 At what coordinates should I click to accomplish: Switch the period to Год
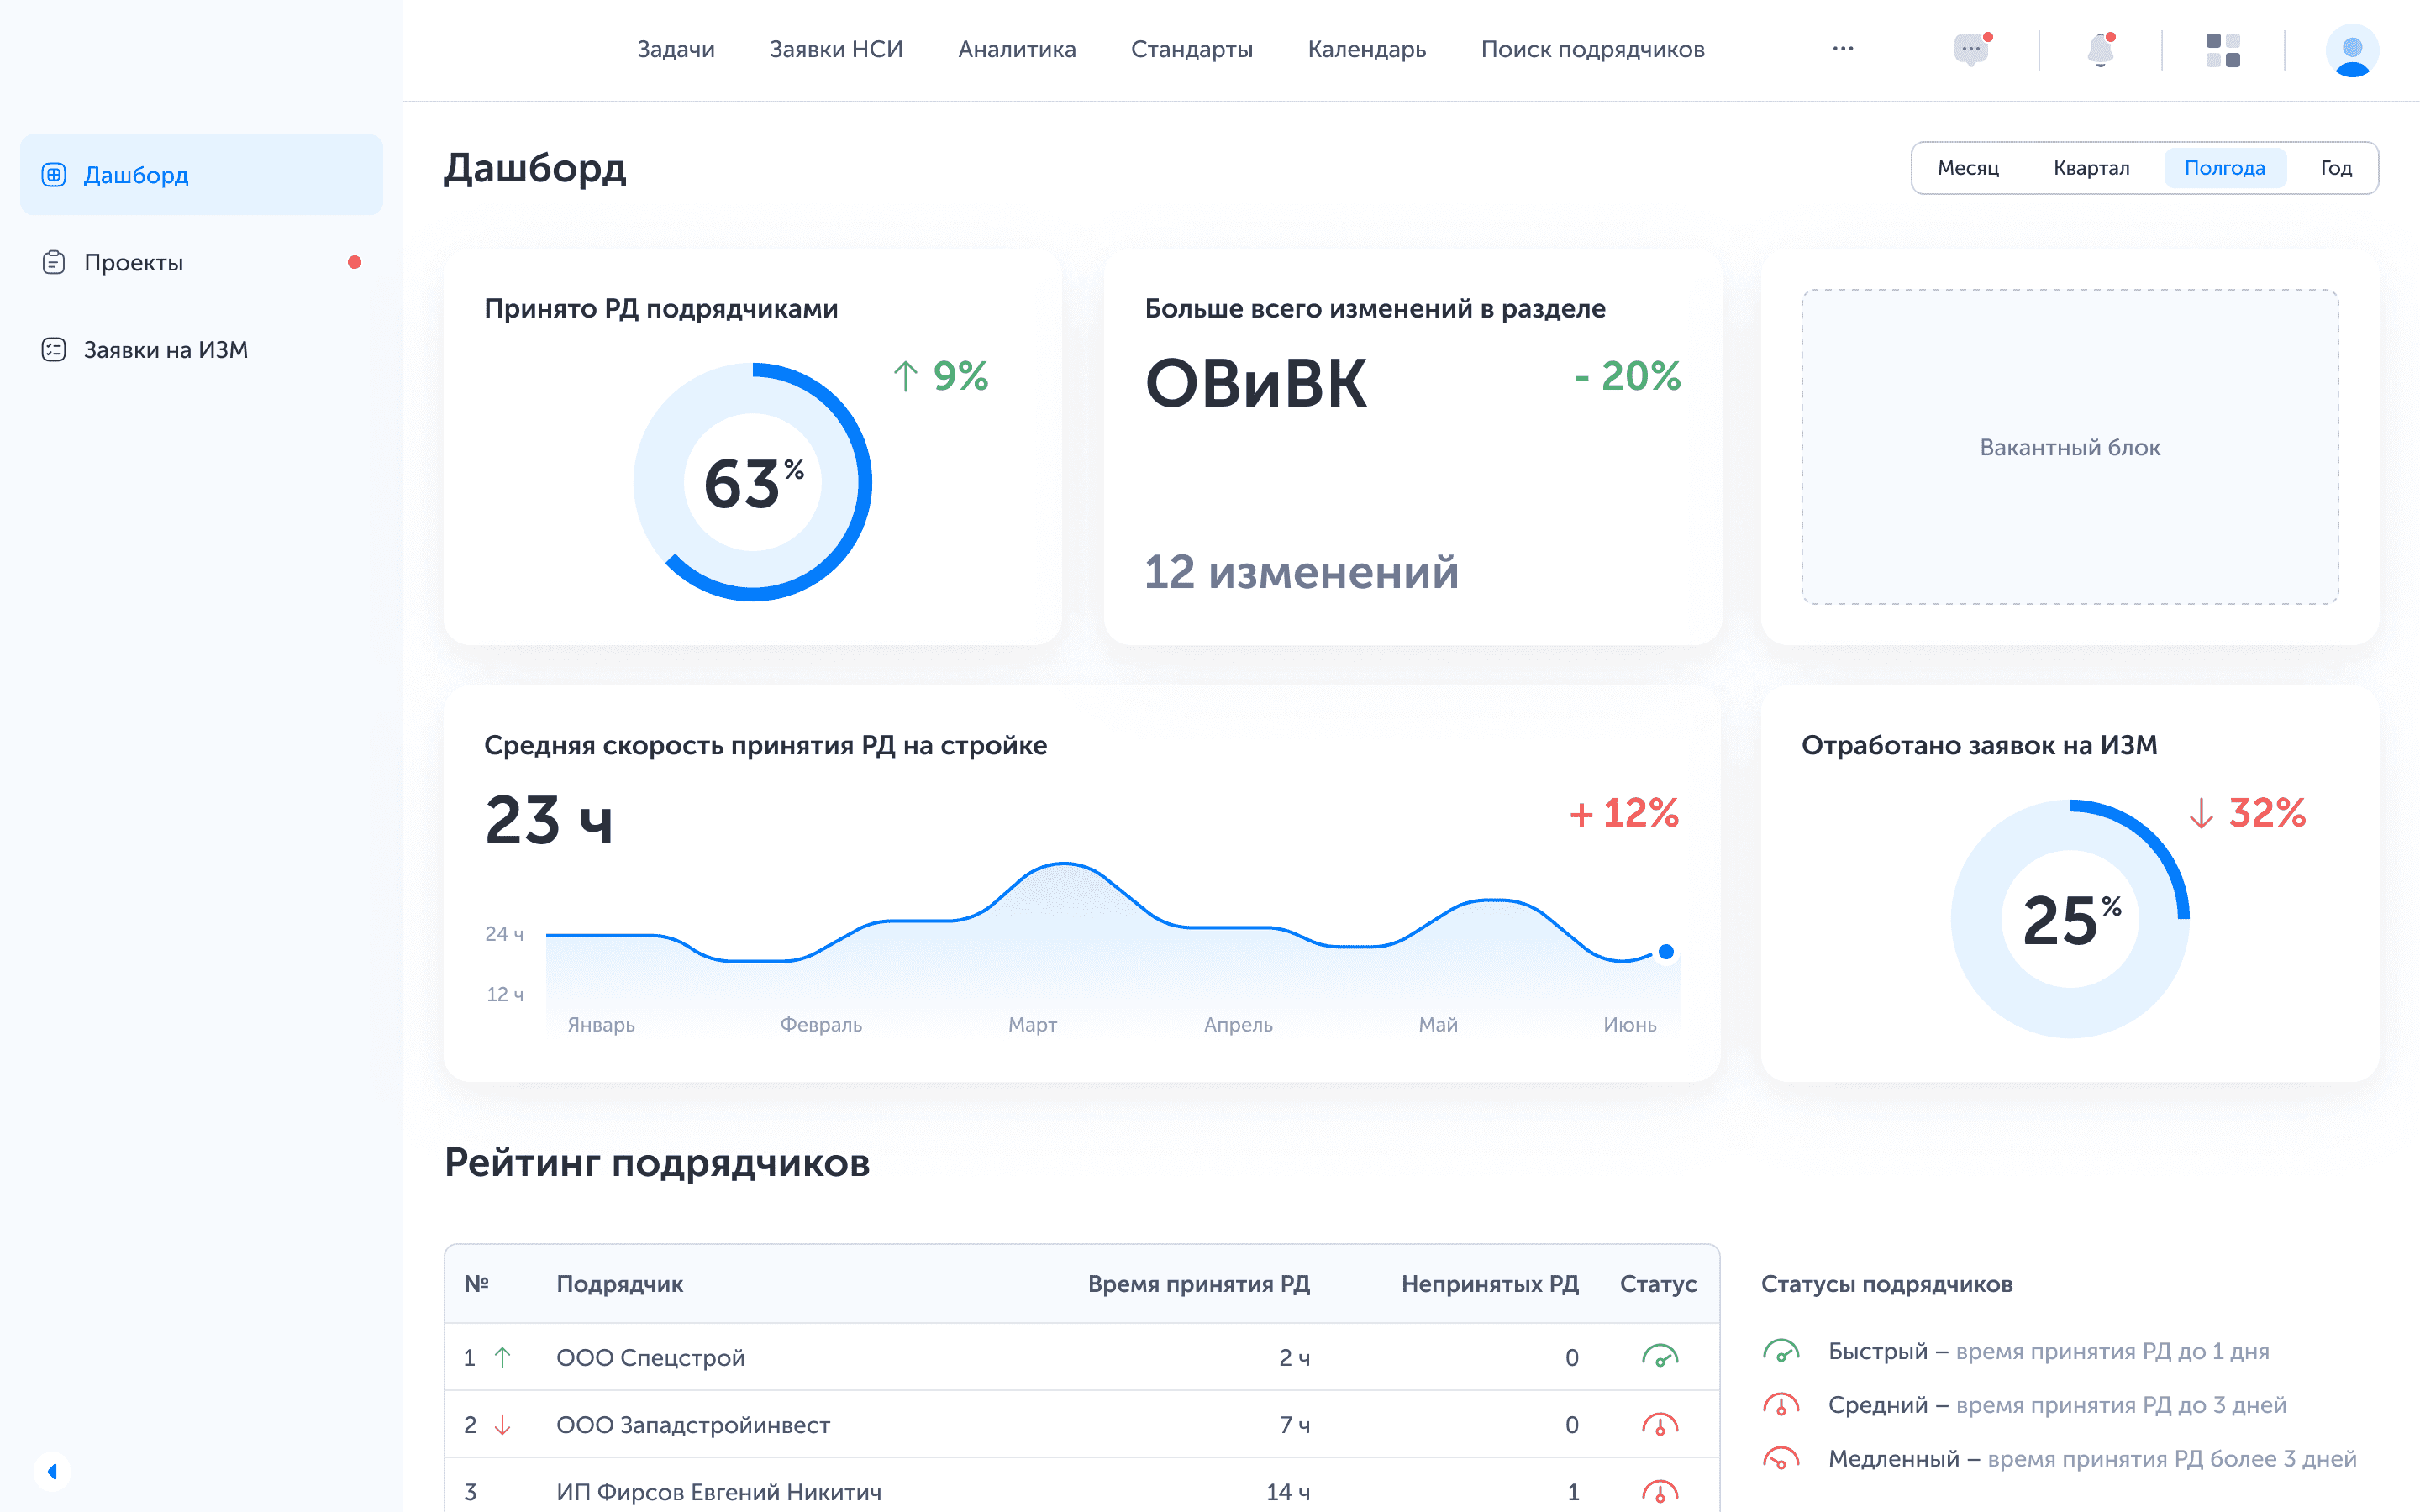tap(2335, 168)
